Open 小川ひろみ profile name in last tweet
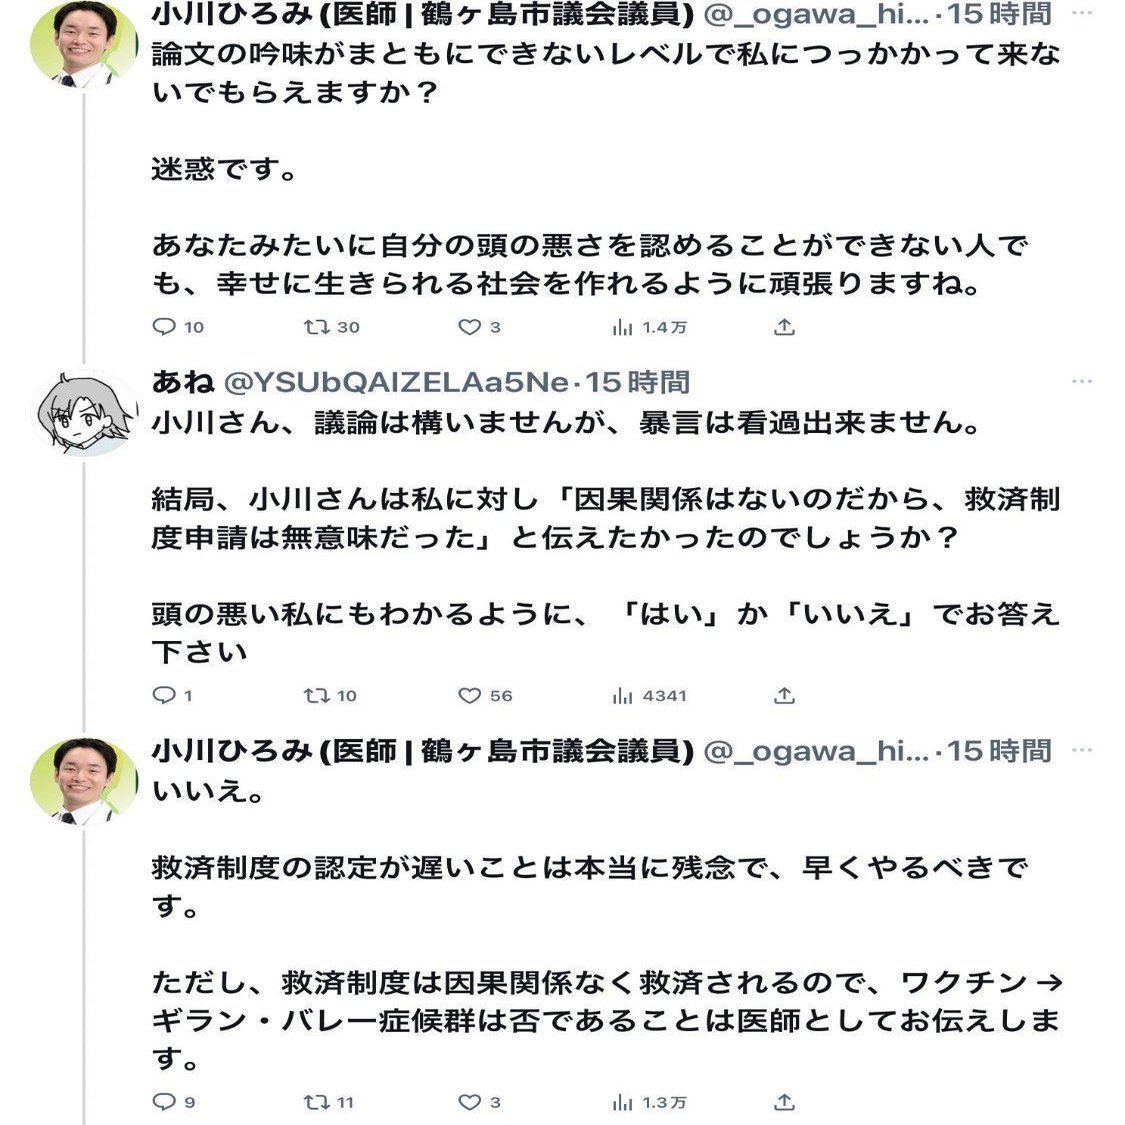Viewport: 1125px width, 1125px height. tap(423, 751)
